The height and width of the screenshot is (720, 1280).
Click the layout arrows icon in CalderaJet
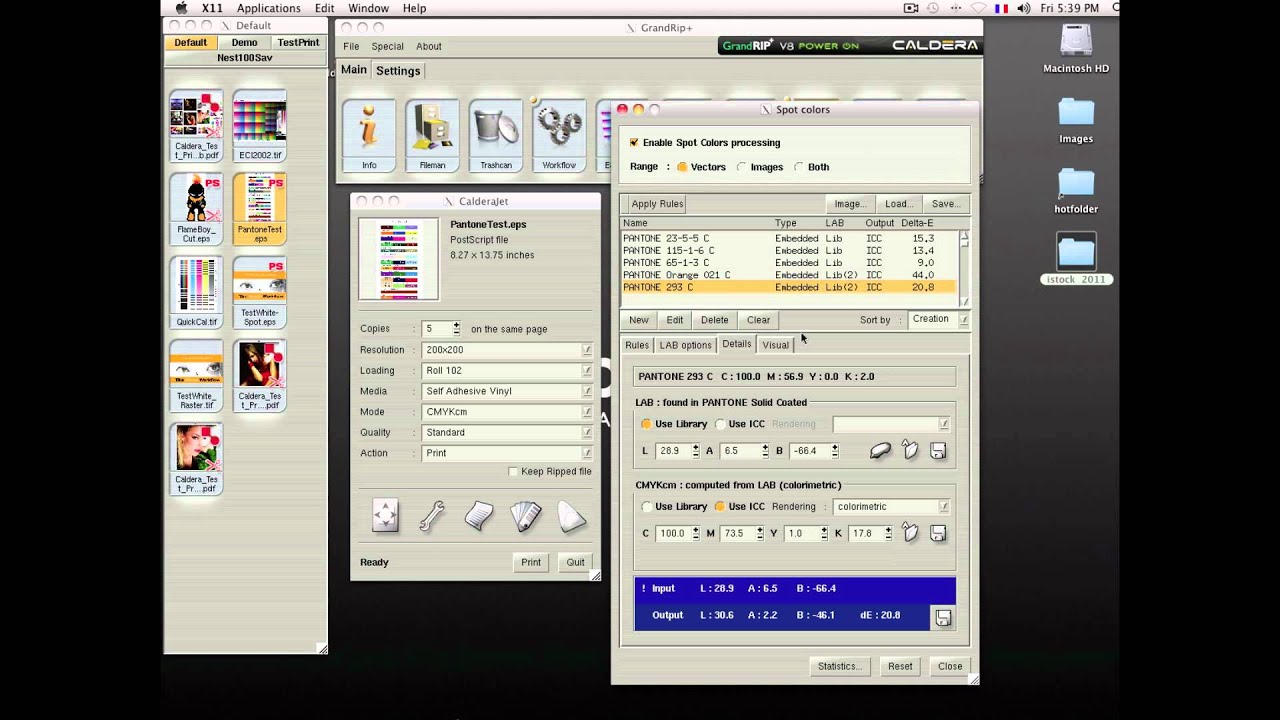385,516
